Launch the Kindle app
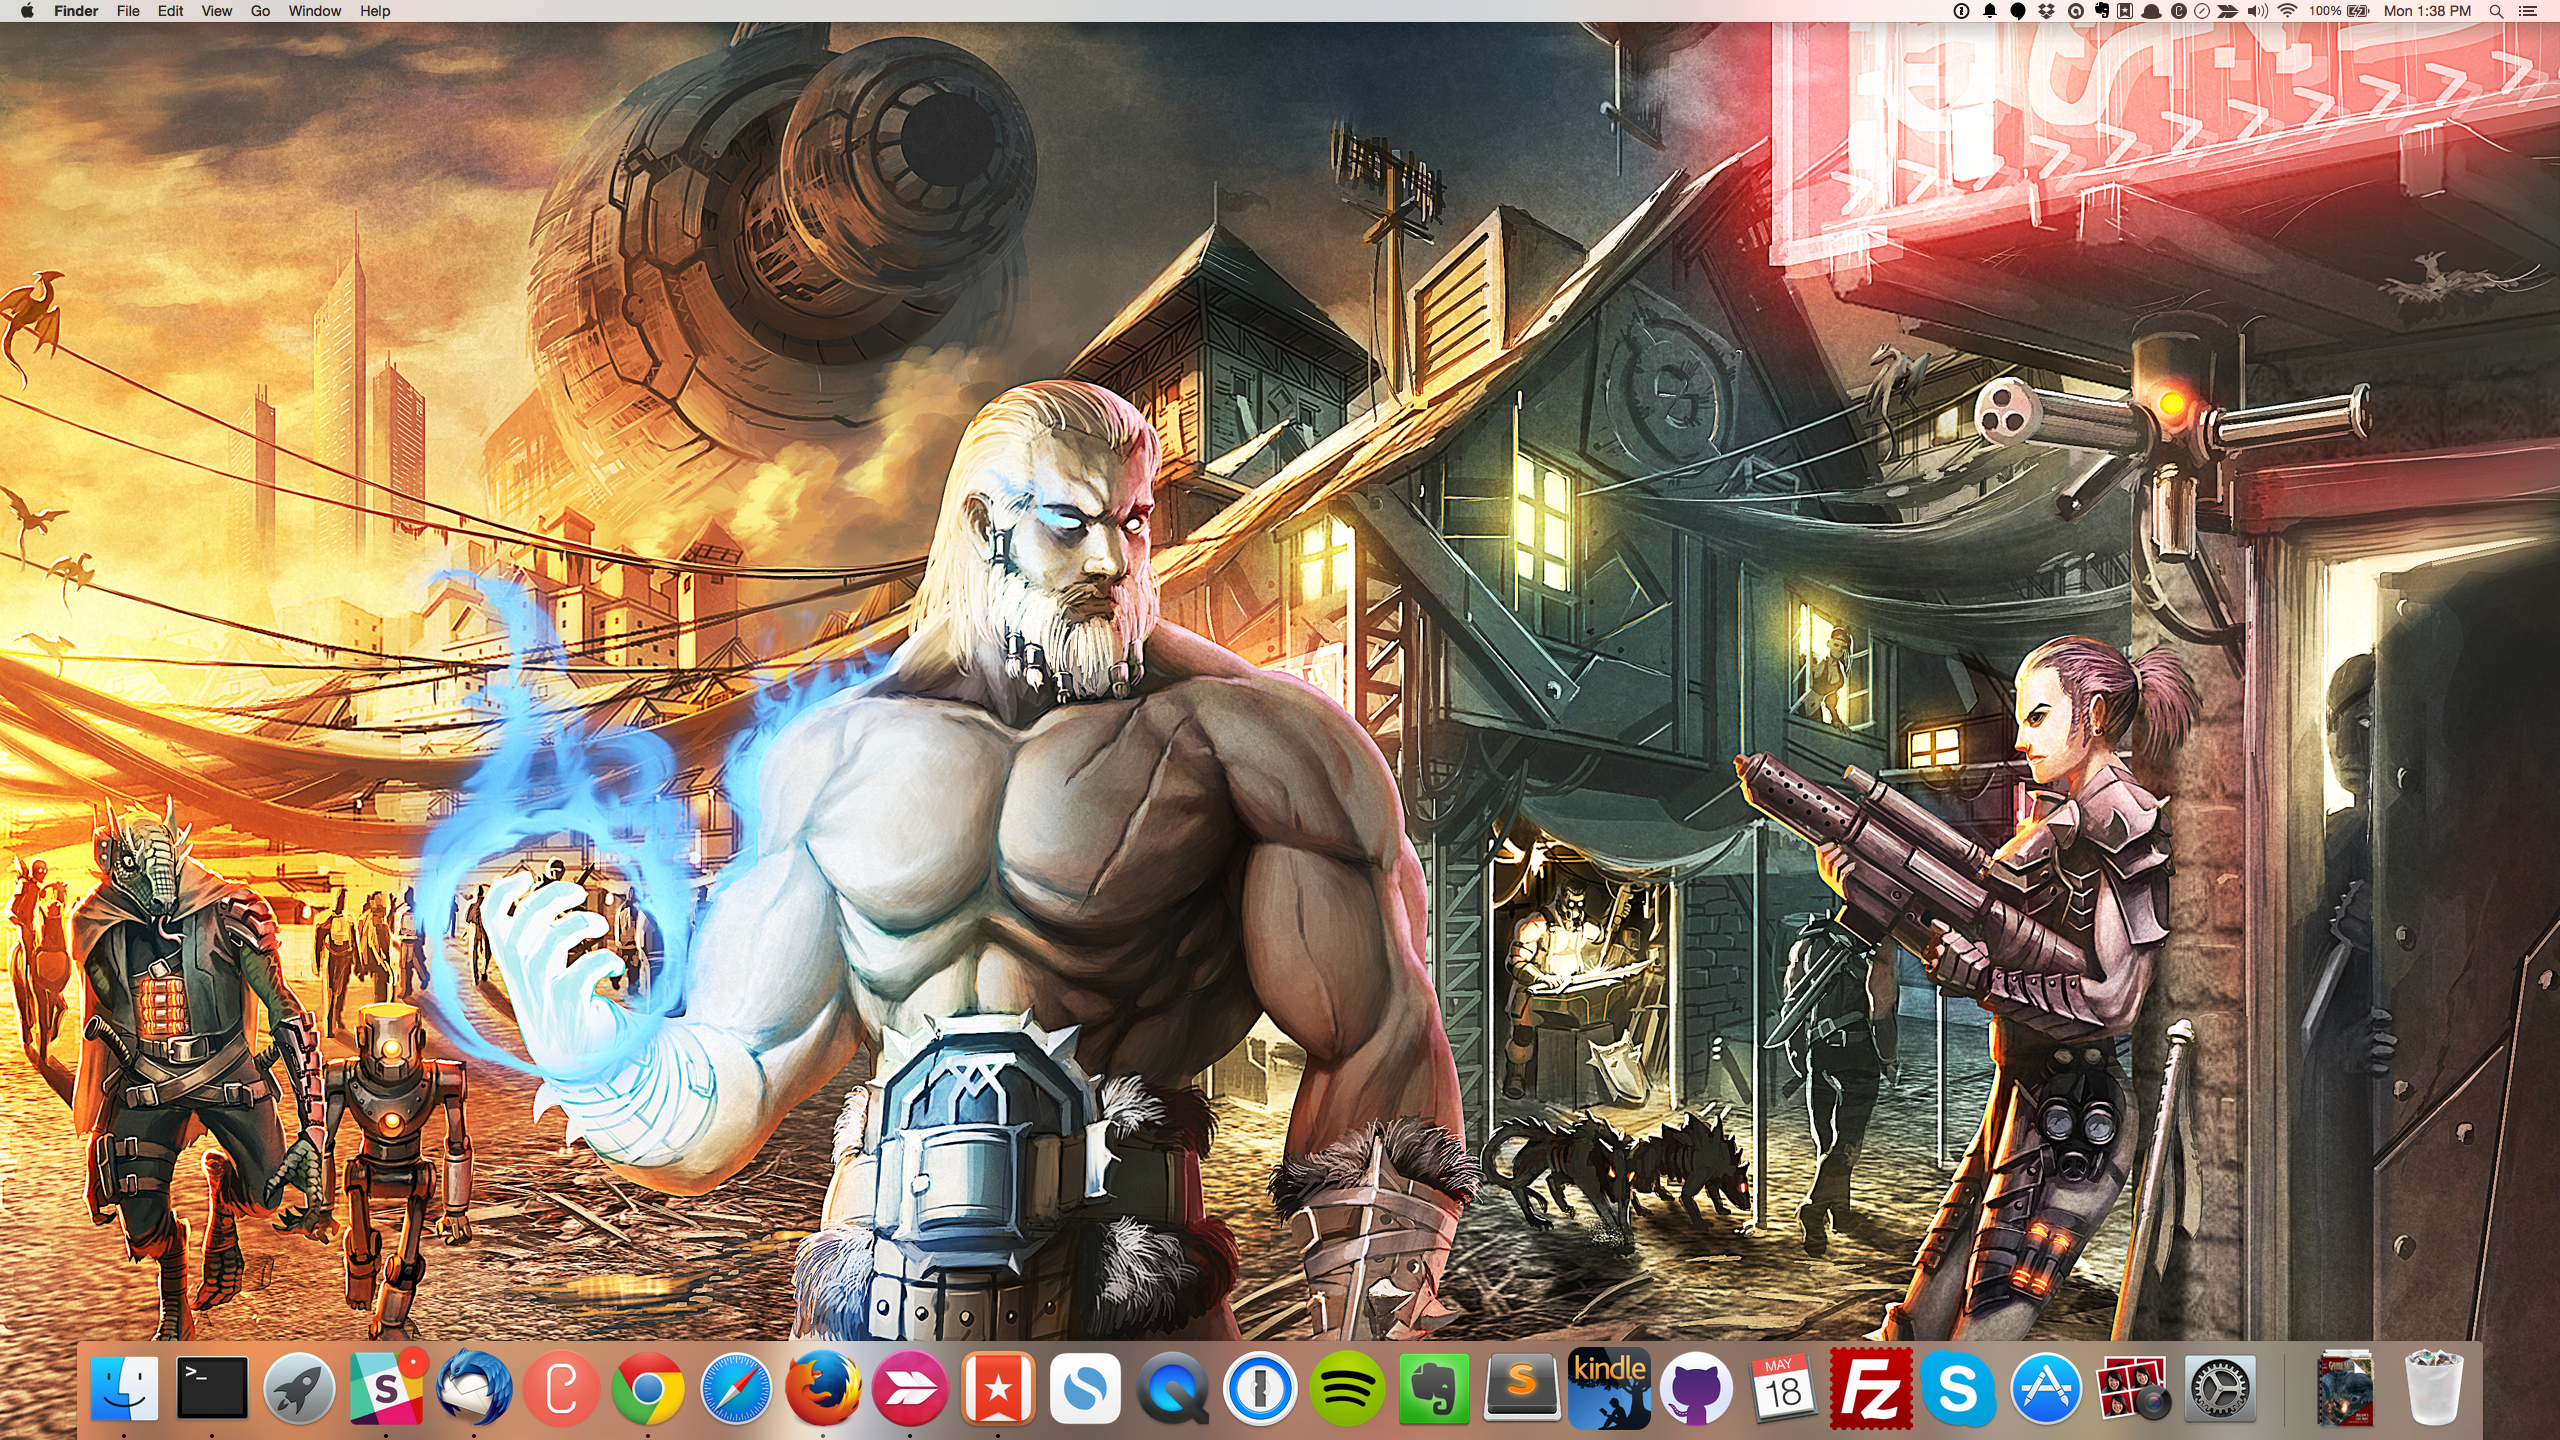This screenshot has height=1440, width=2560. [x=1609, y=1388]
